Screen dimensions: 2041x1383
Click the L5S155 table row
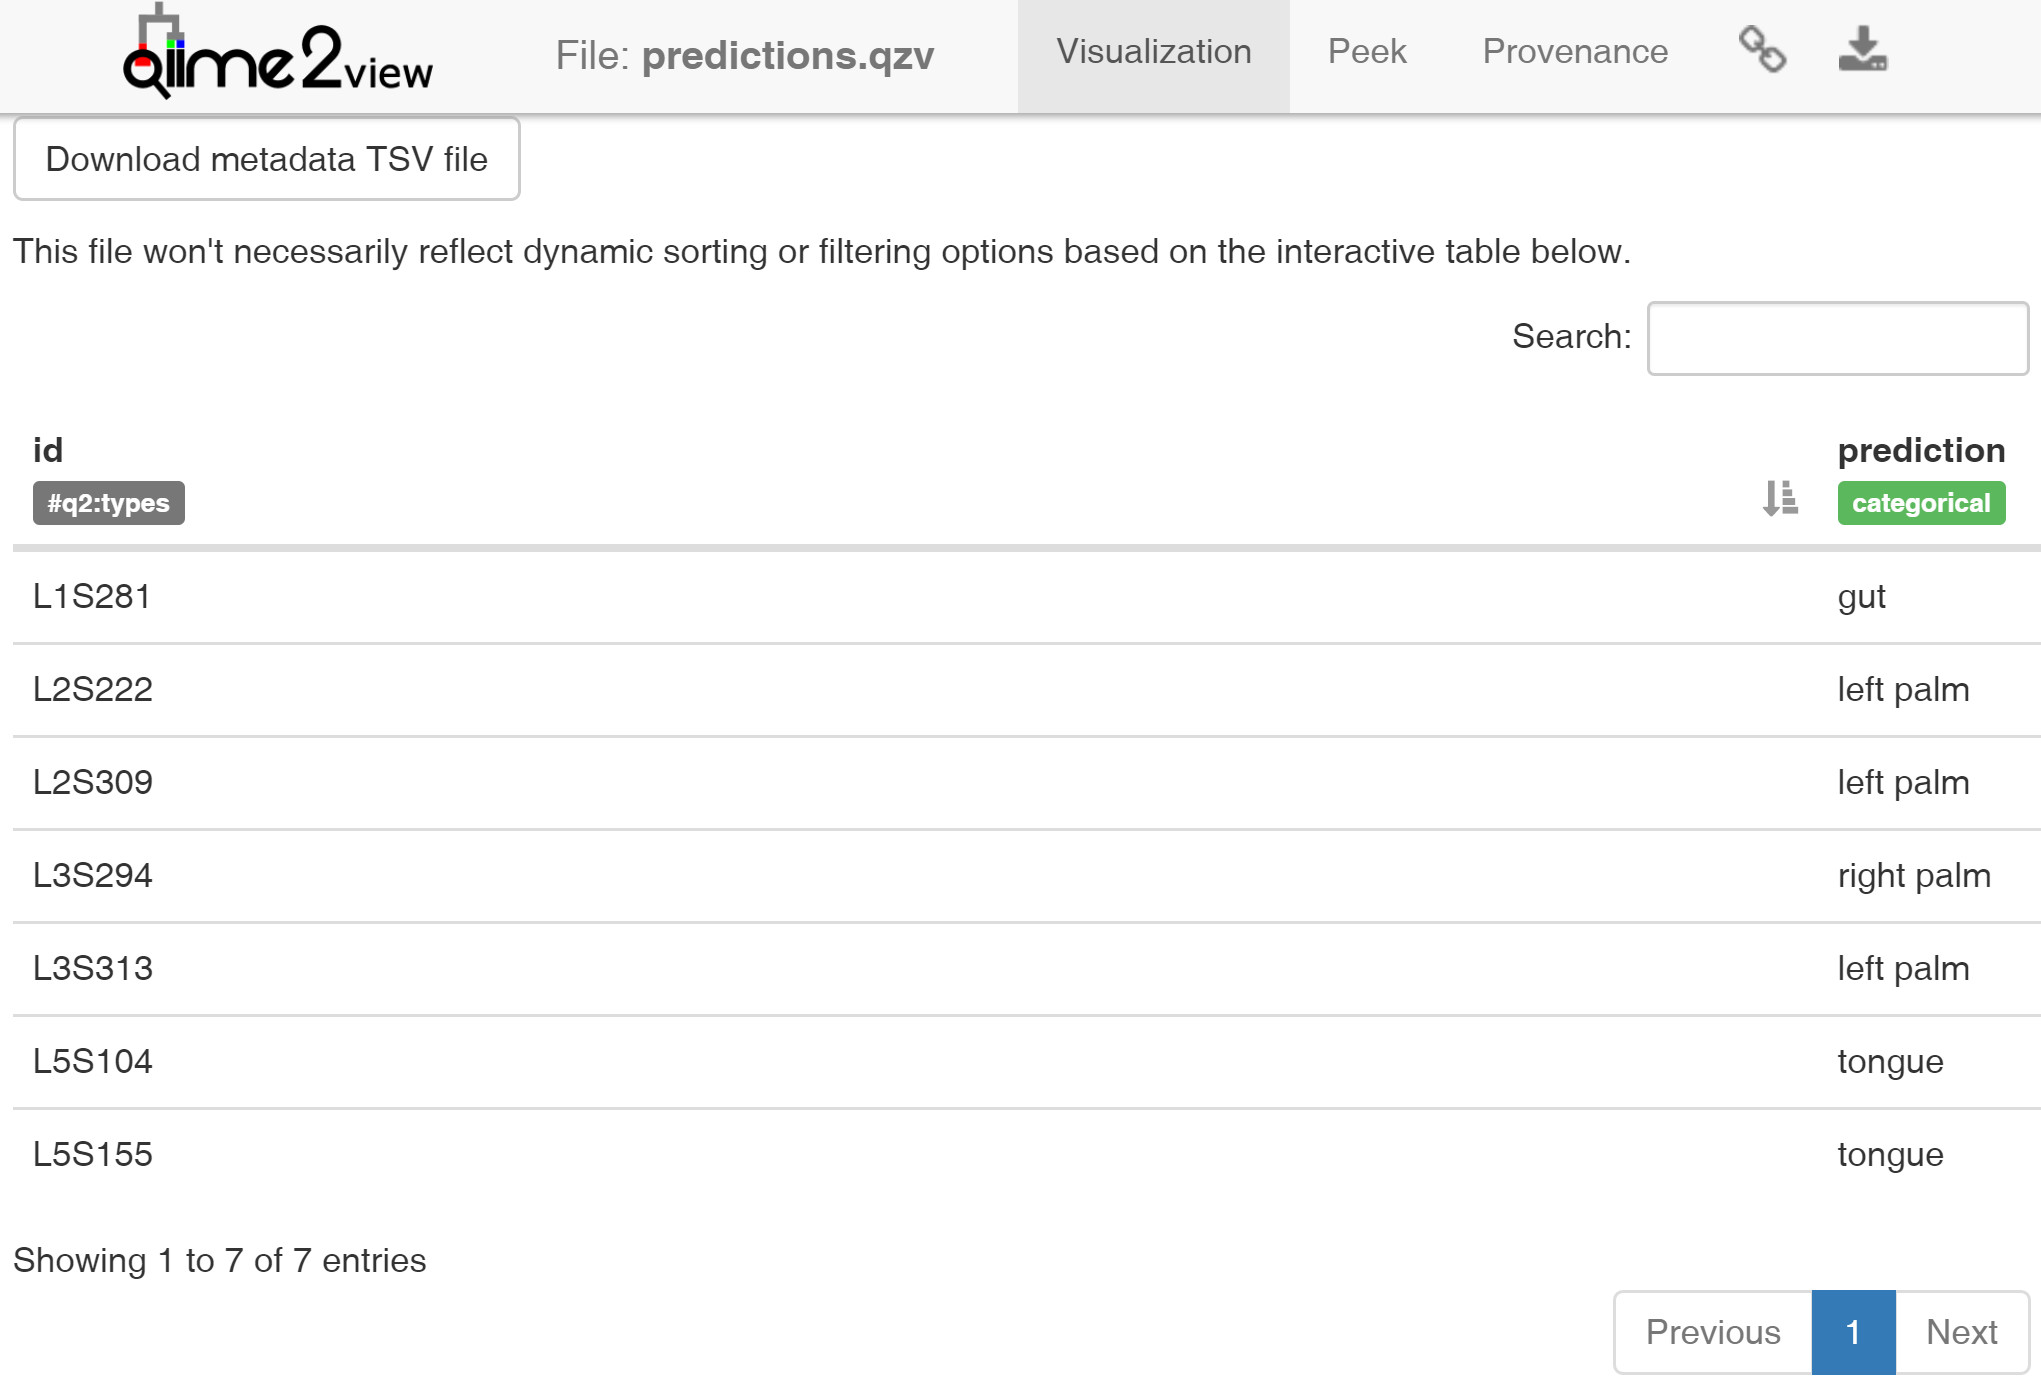[x=1027, y=1155]
